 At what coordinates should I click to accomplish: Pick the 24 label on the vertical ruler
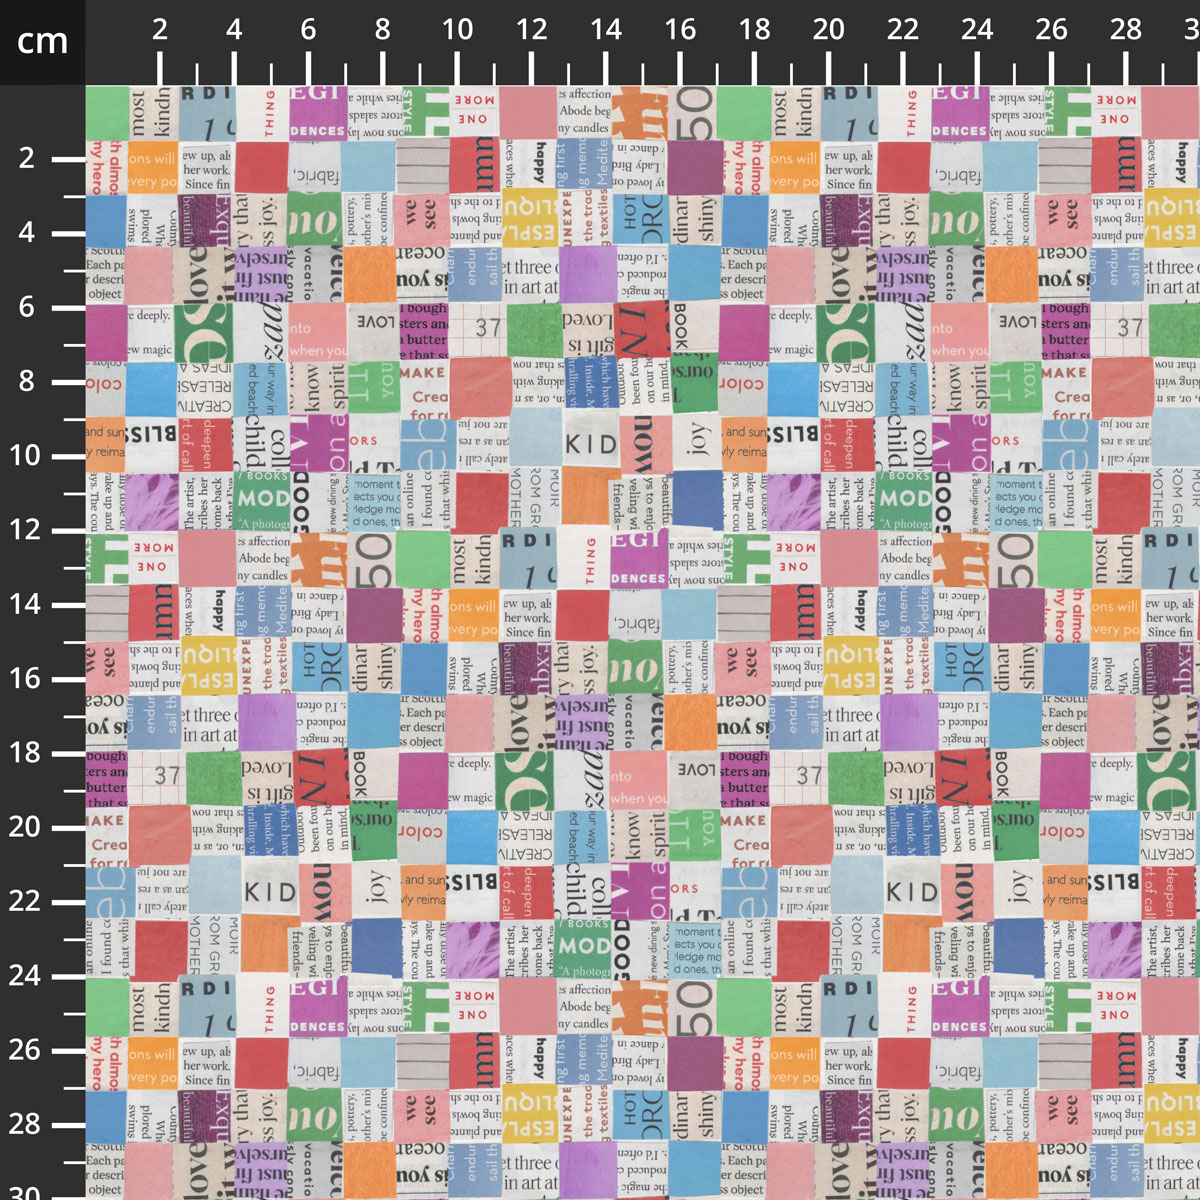pyautogui.click(x=26, y=975)
